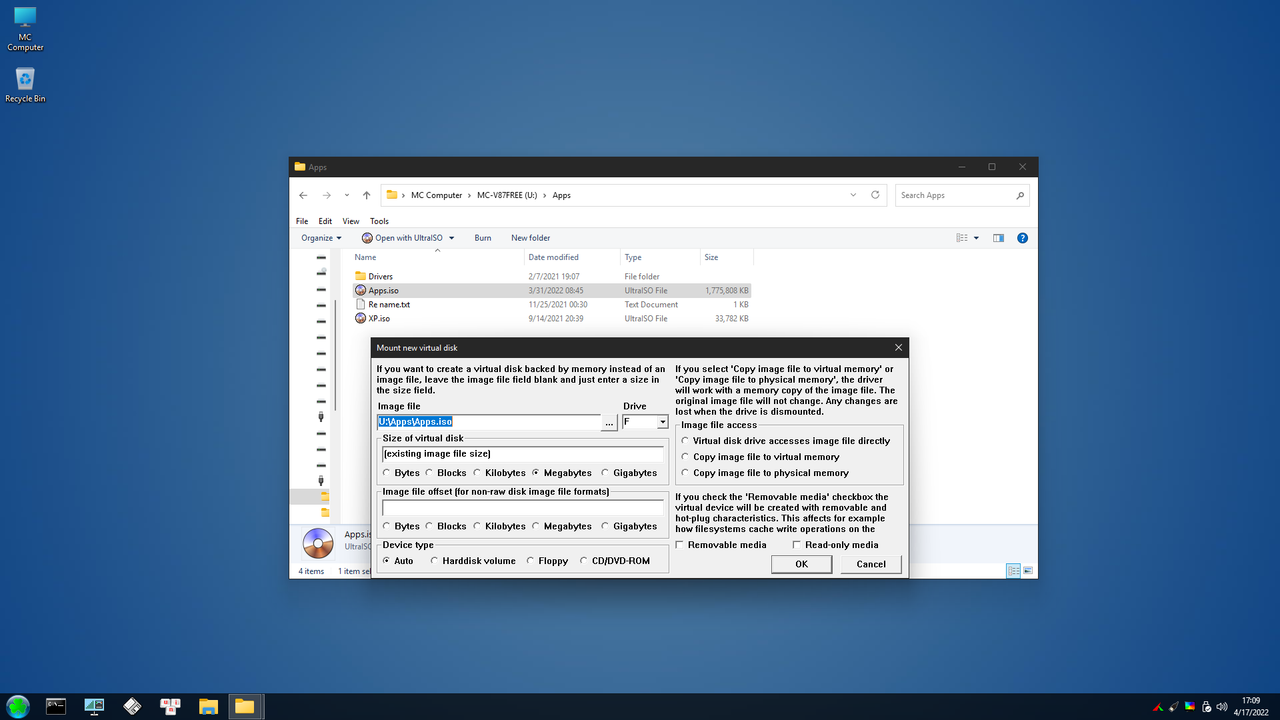Click the MC Computer desktop icon
1280x720 pixels.
[25, 28]
